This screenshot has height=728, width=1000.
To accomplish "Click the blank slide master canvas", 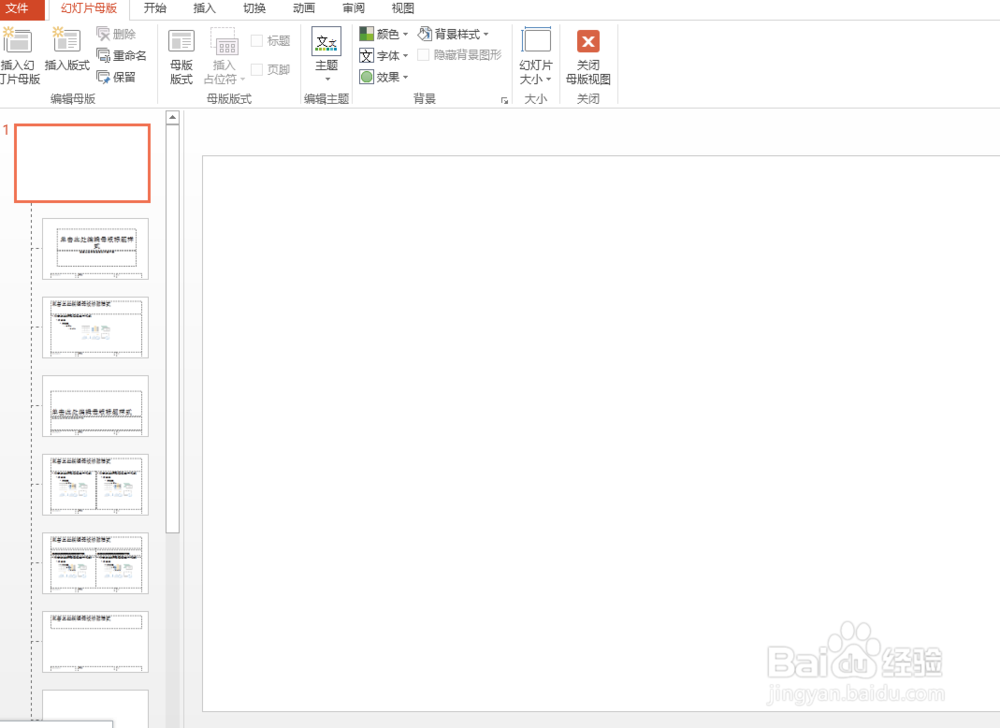I will [x=601, y=433].
